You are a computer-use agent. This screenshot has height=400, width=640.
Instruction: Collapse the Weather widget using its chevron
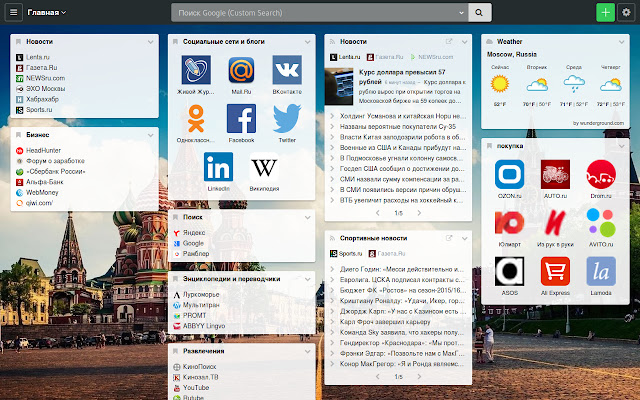coord(621,42)
